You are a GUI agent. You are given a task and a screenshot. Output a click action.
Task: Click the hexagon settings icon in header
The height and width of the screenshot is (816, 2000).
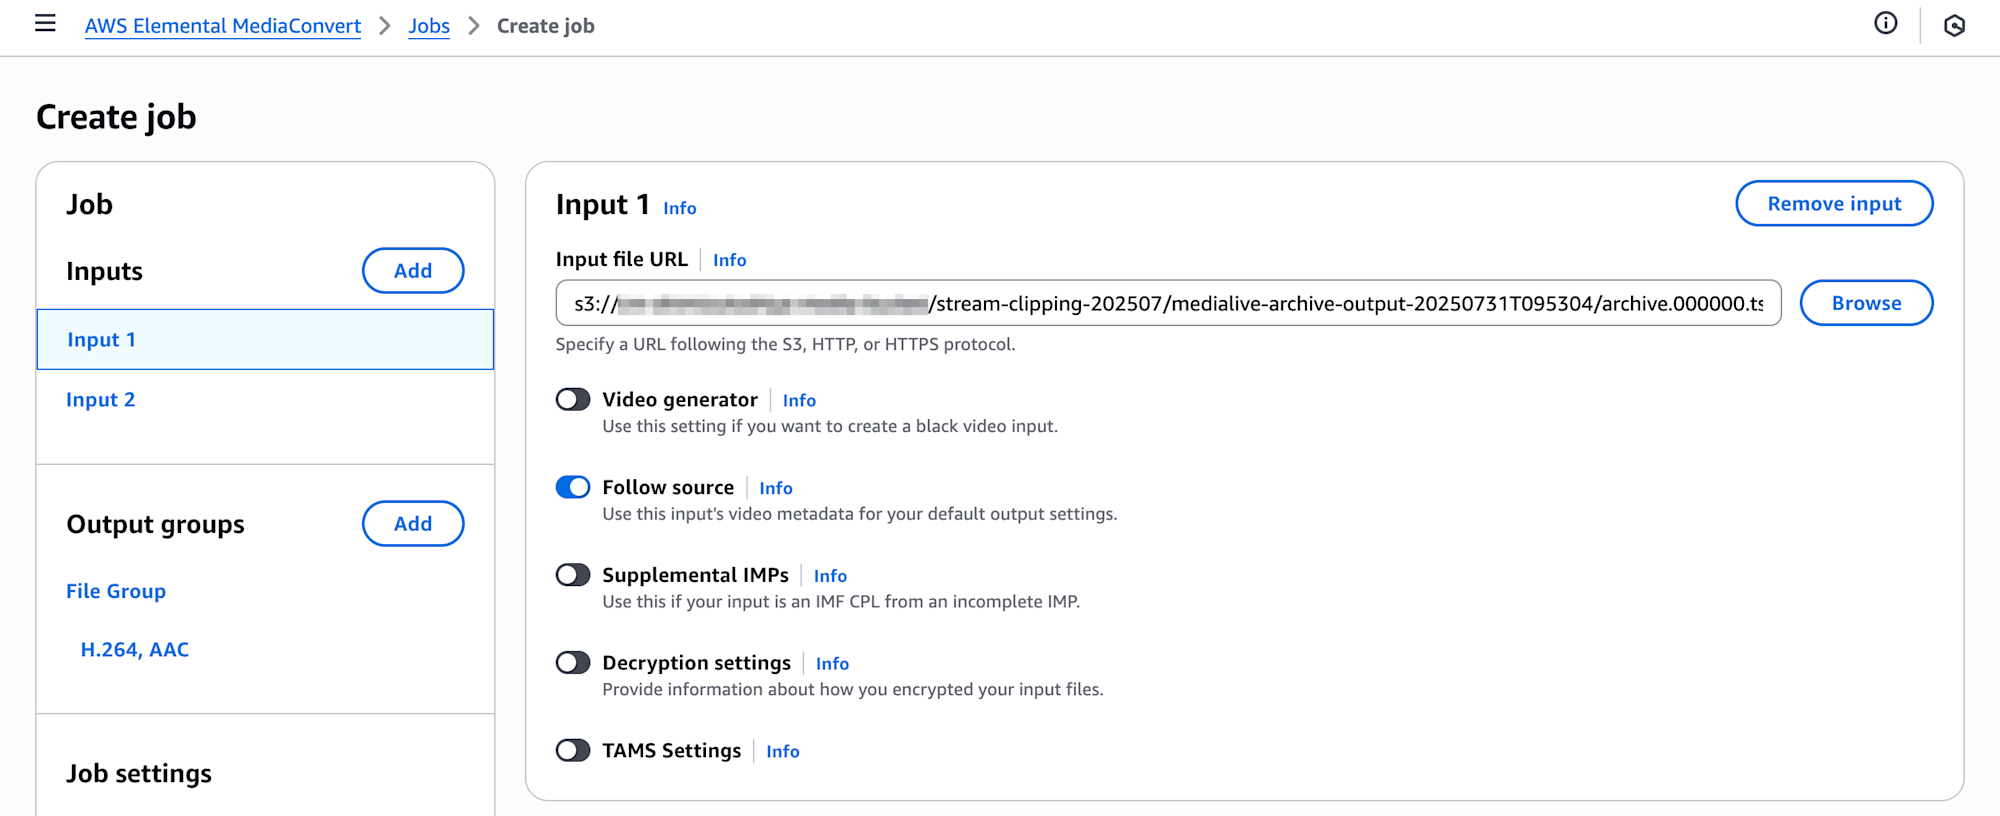coord(1955,26)
